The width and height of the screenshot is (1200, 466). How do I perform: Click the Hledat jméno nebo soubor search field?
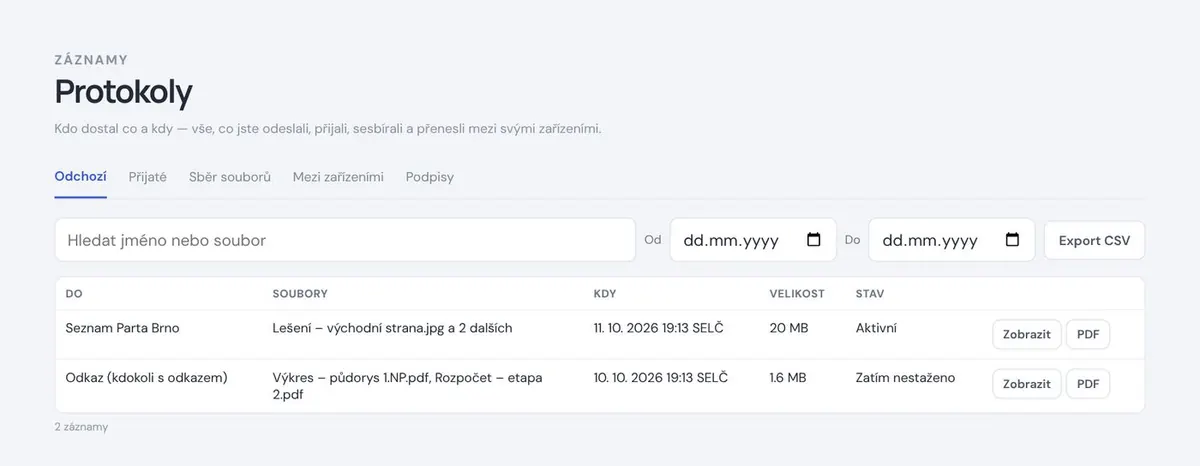(x=345, y=240)
